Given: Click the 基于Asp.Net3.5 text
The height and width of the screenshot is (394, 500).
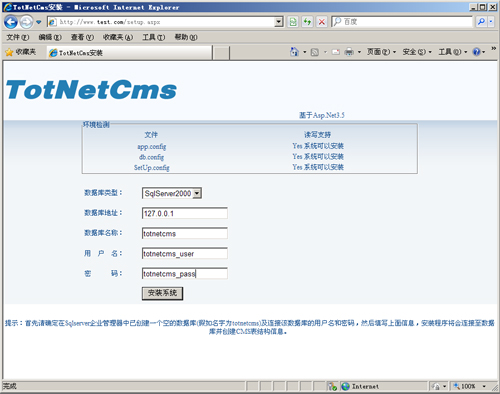Looking at the screenshot, I should click(322, 115).
